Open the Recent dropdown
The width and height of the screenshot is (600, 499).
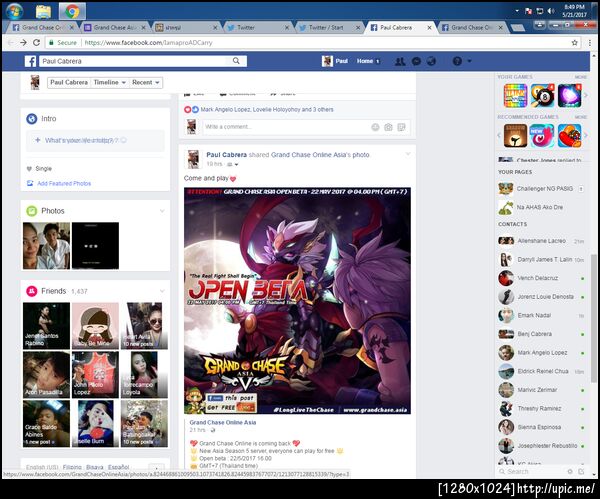145,82
